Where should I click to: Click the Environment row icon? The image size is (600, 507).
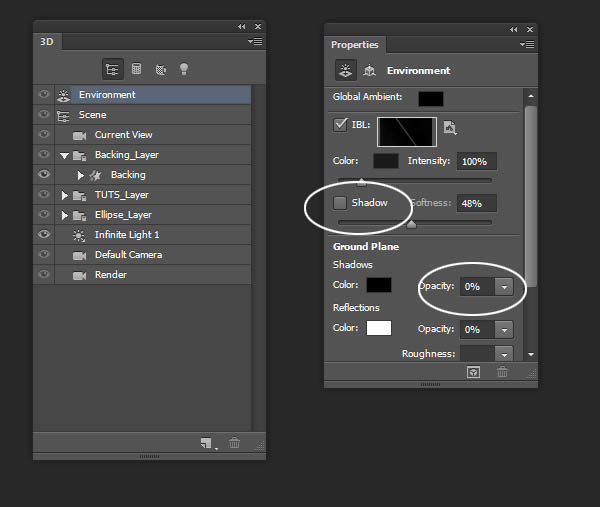pos(64,95)
